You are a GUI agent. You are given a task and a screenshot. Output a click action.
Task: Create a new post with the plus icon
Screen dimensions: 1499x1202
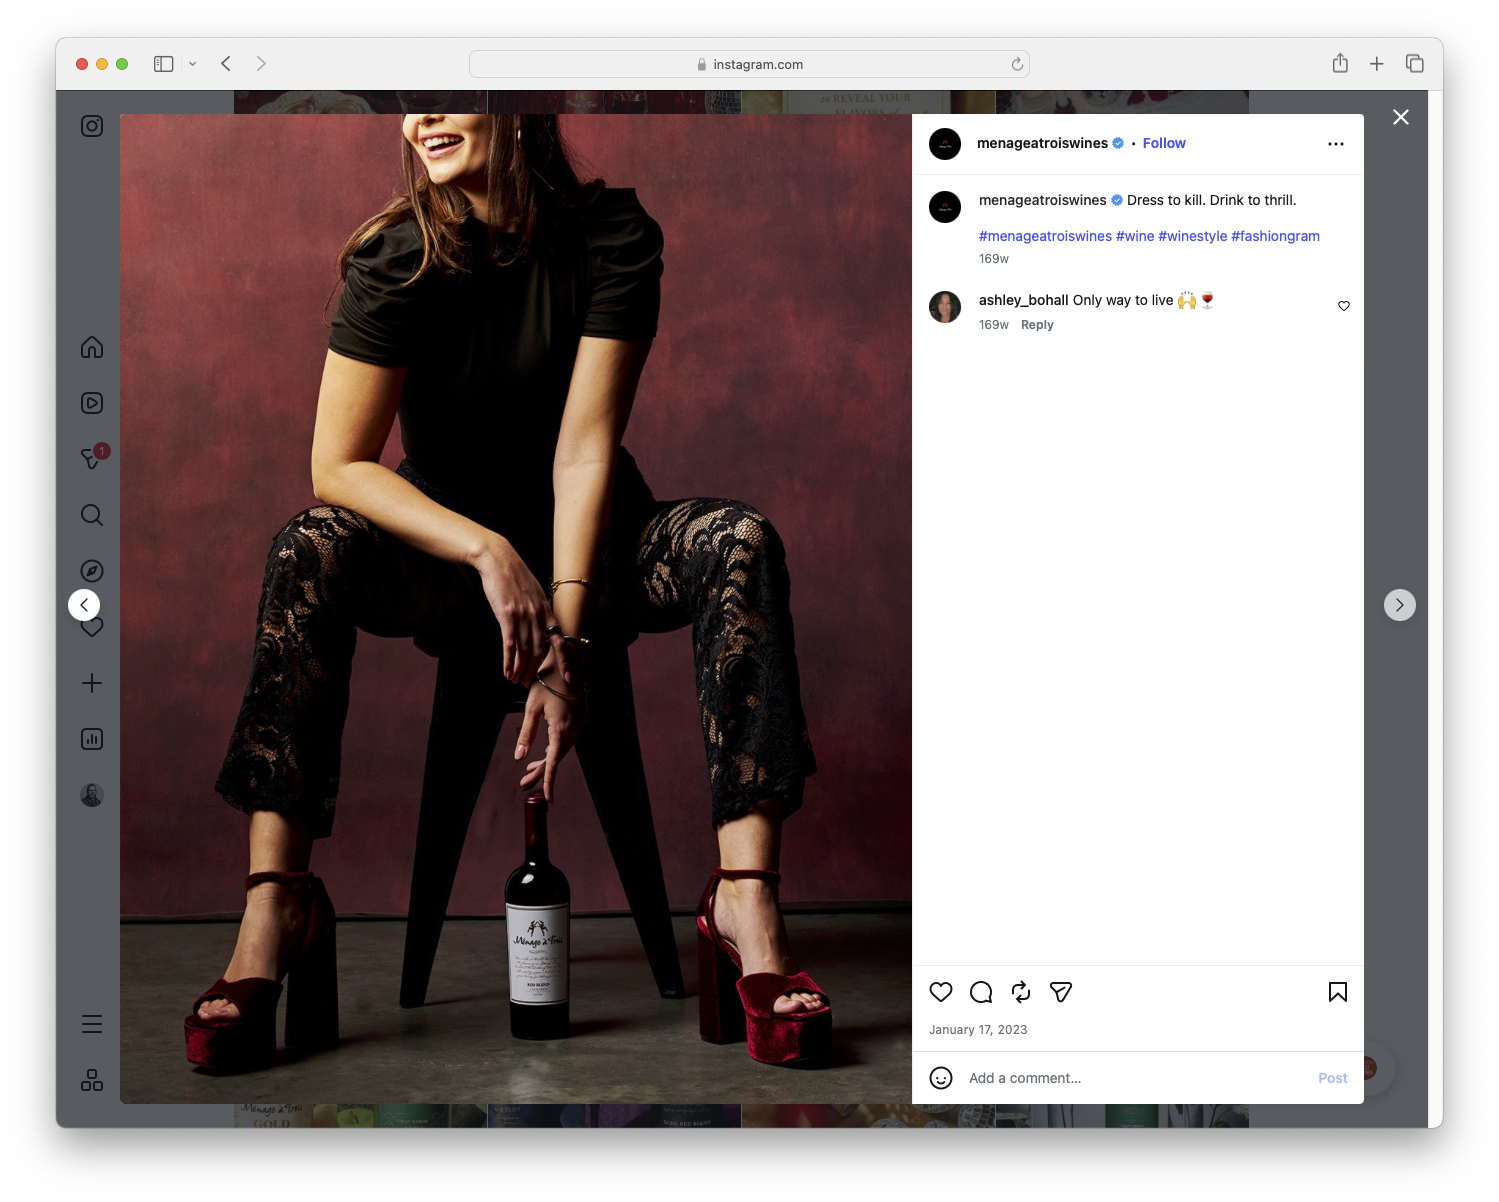[x=91, y=683]
